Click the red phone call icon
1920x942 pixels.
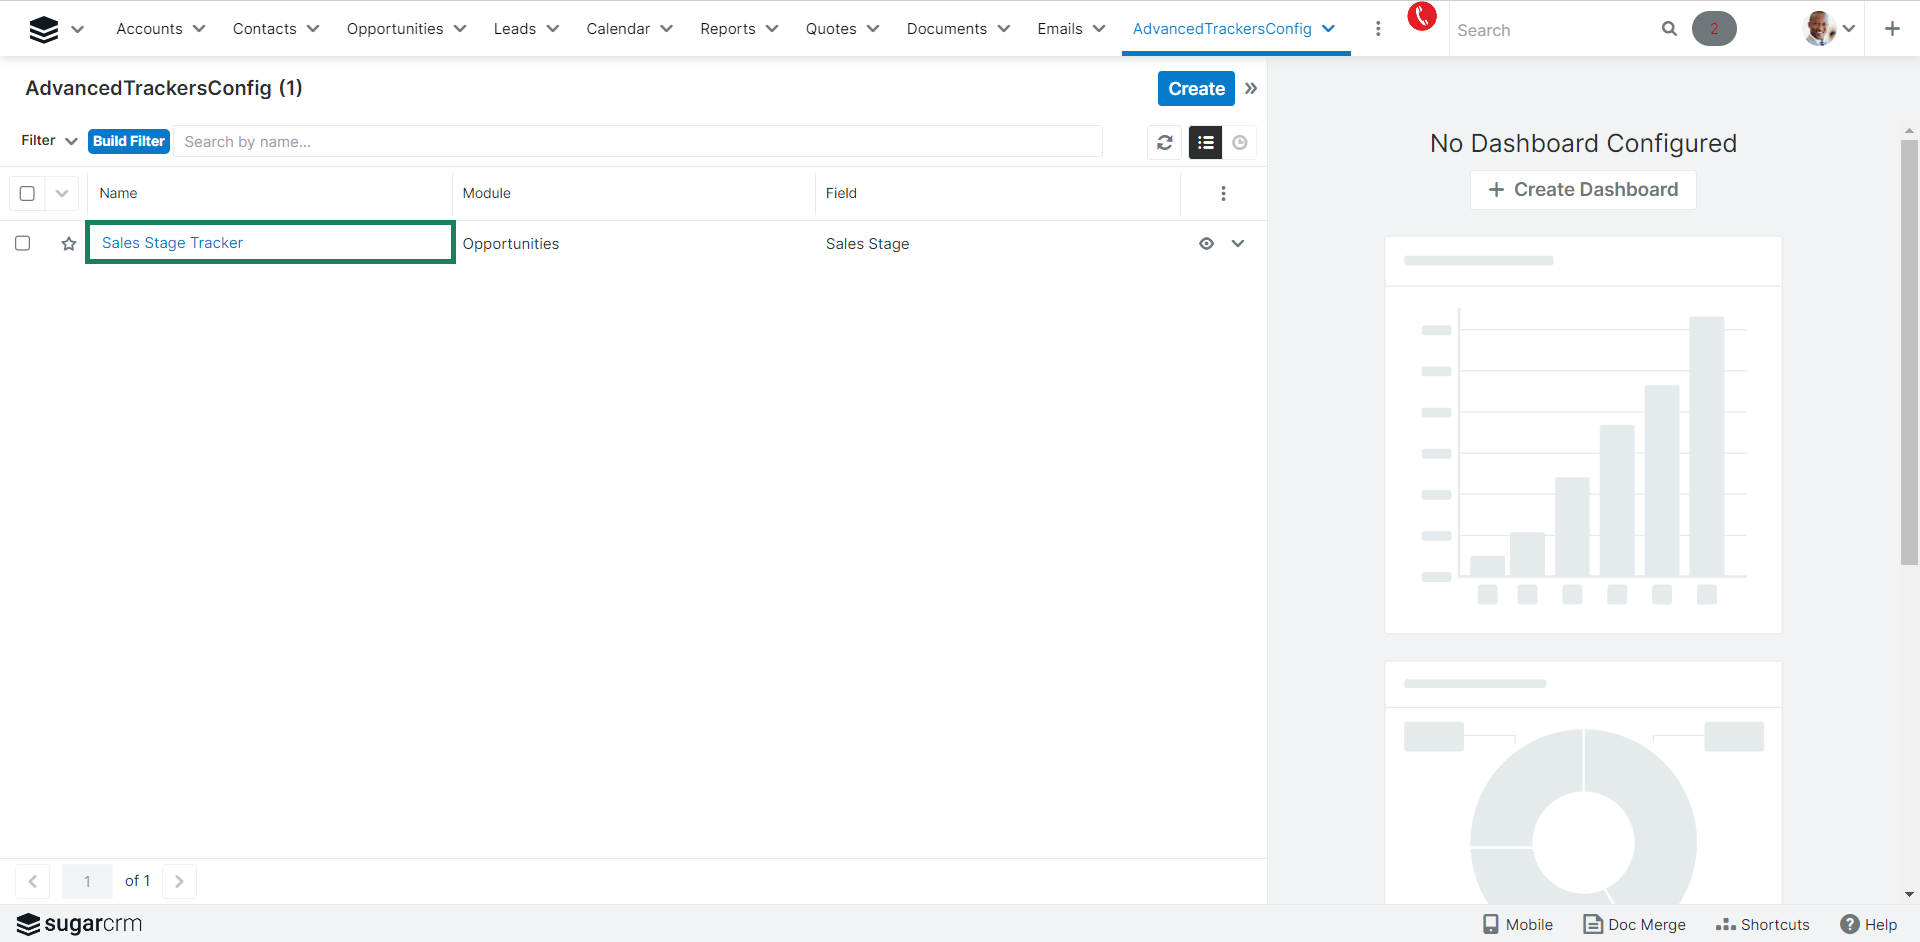click(1421, 17)
